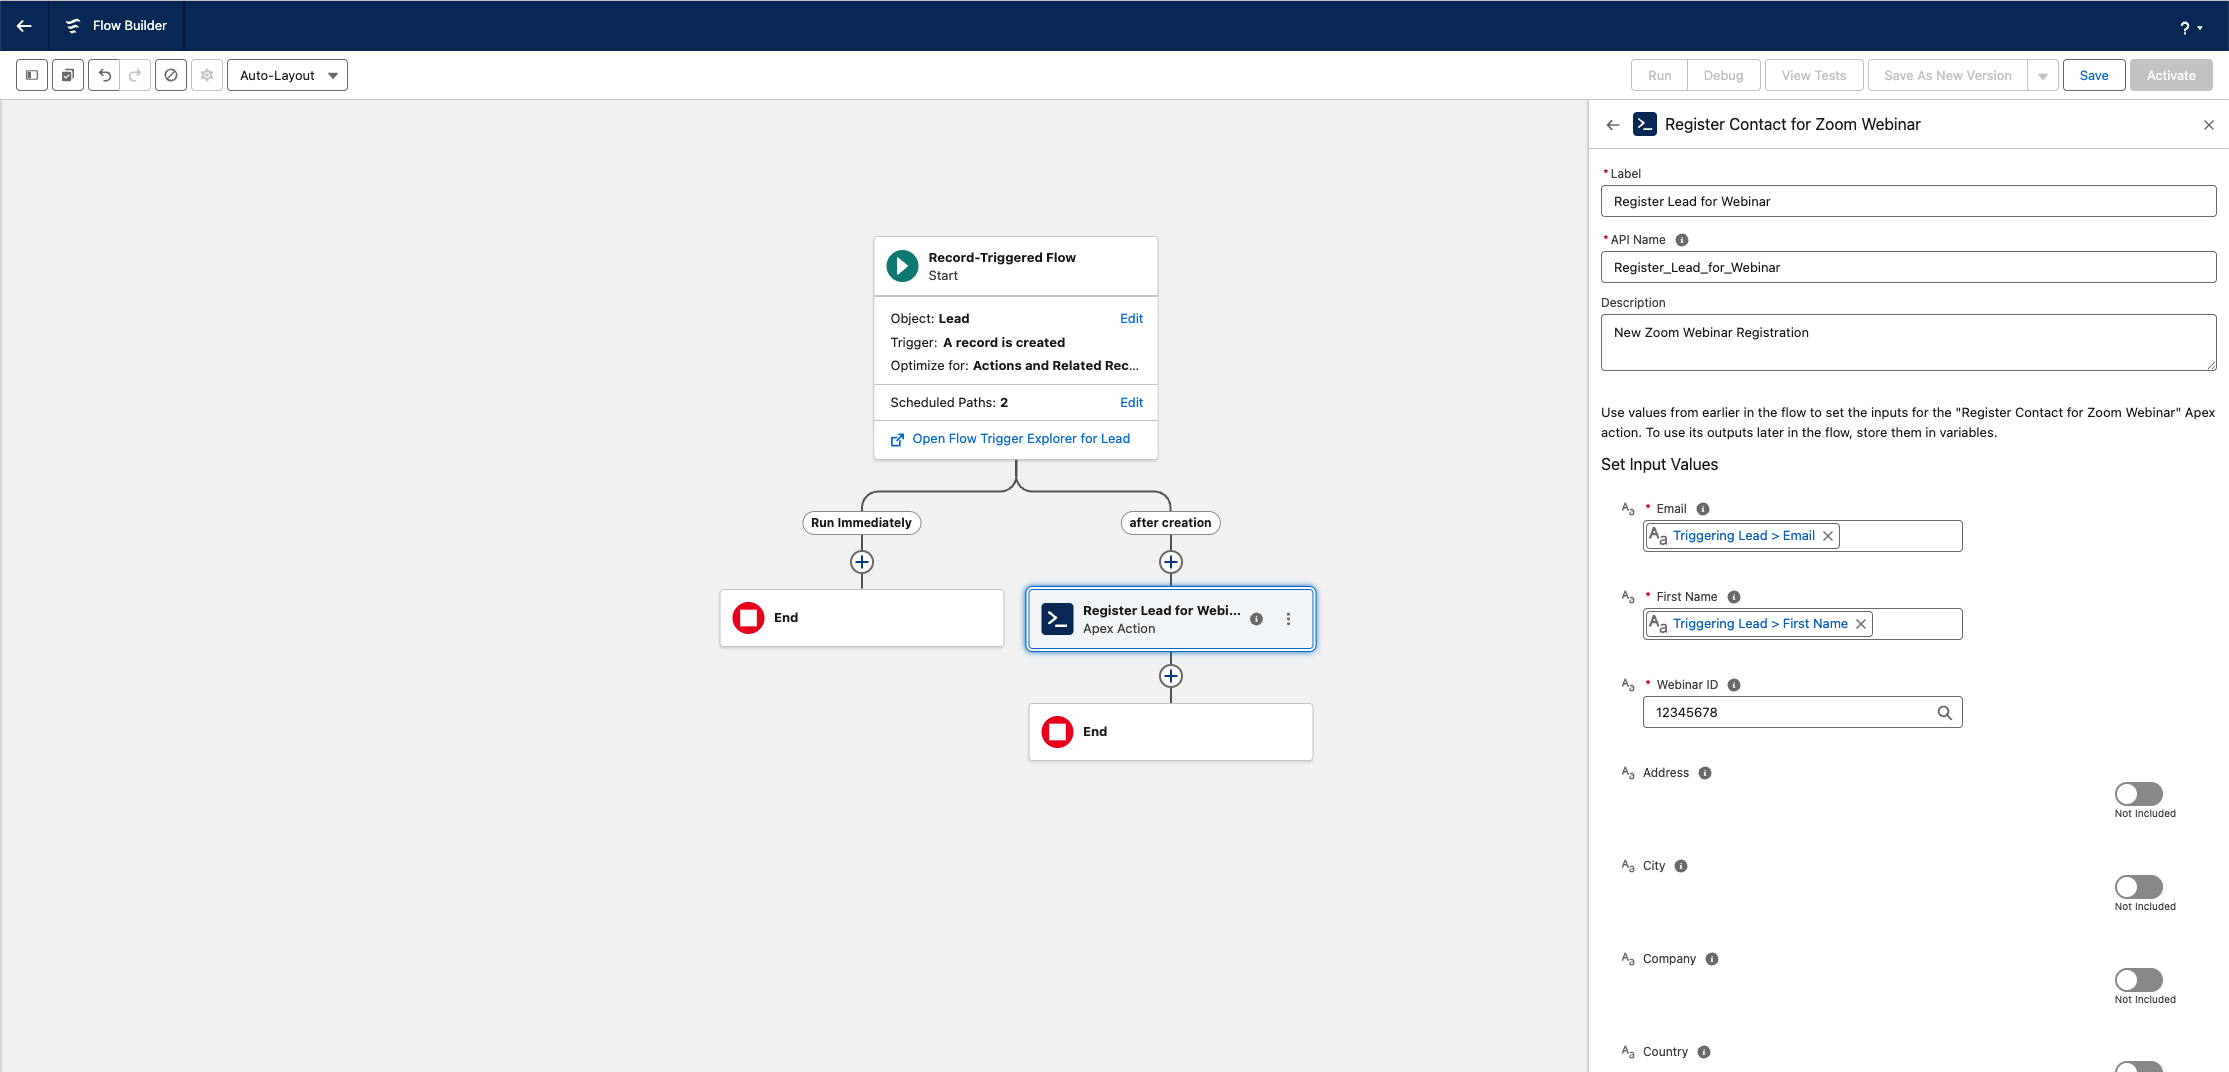The image size is (2229, 1072).
Task: Click the Webinar ID search icon
Action: (1945, 713)
